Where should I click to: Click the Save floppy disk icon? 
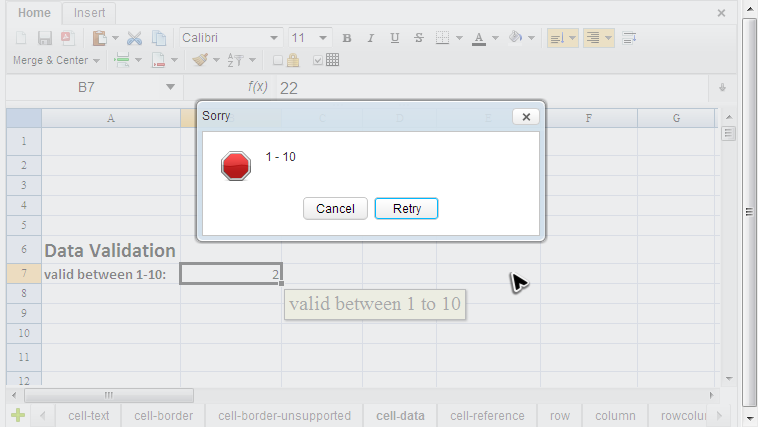(44, 38)
